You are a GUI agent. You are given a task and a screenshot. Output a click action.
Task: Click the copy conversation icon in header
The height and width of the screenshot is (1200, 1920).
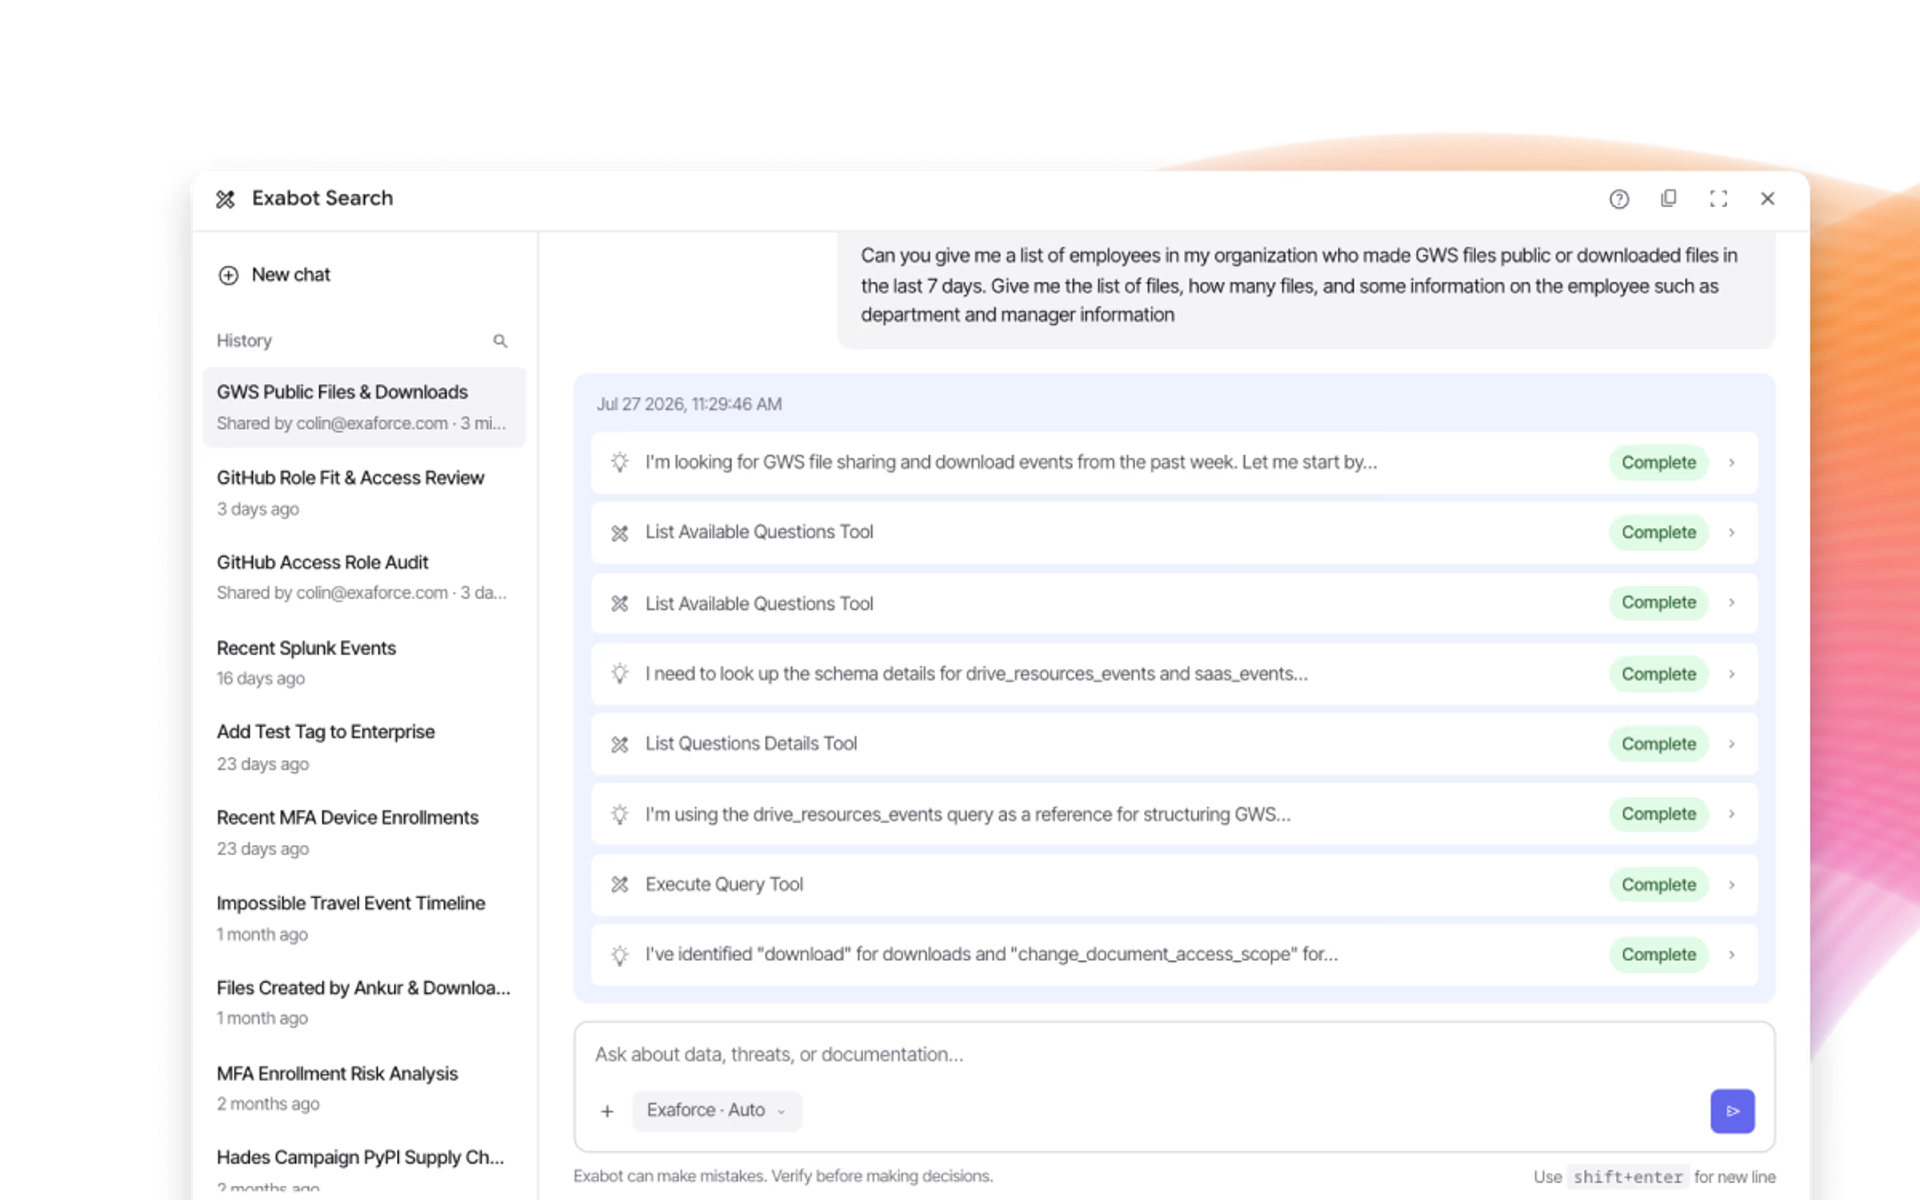1668,199
